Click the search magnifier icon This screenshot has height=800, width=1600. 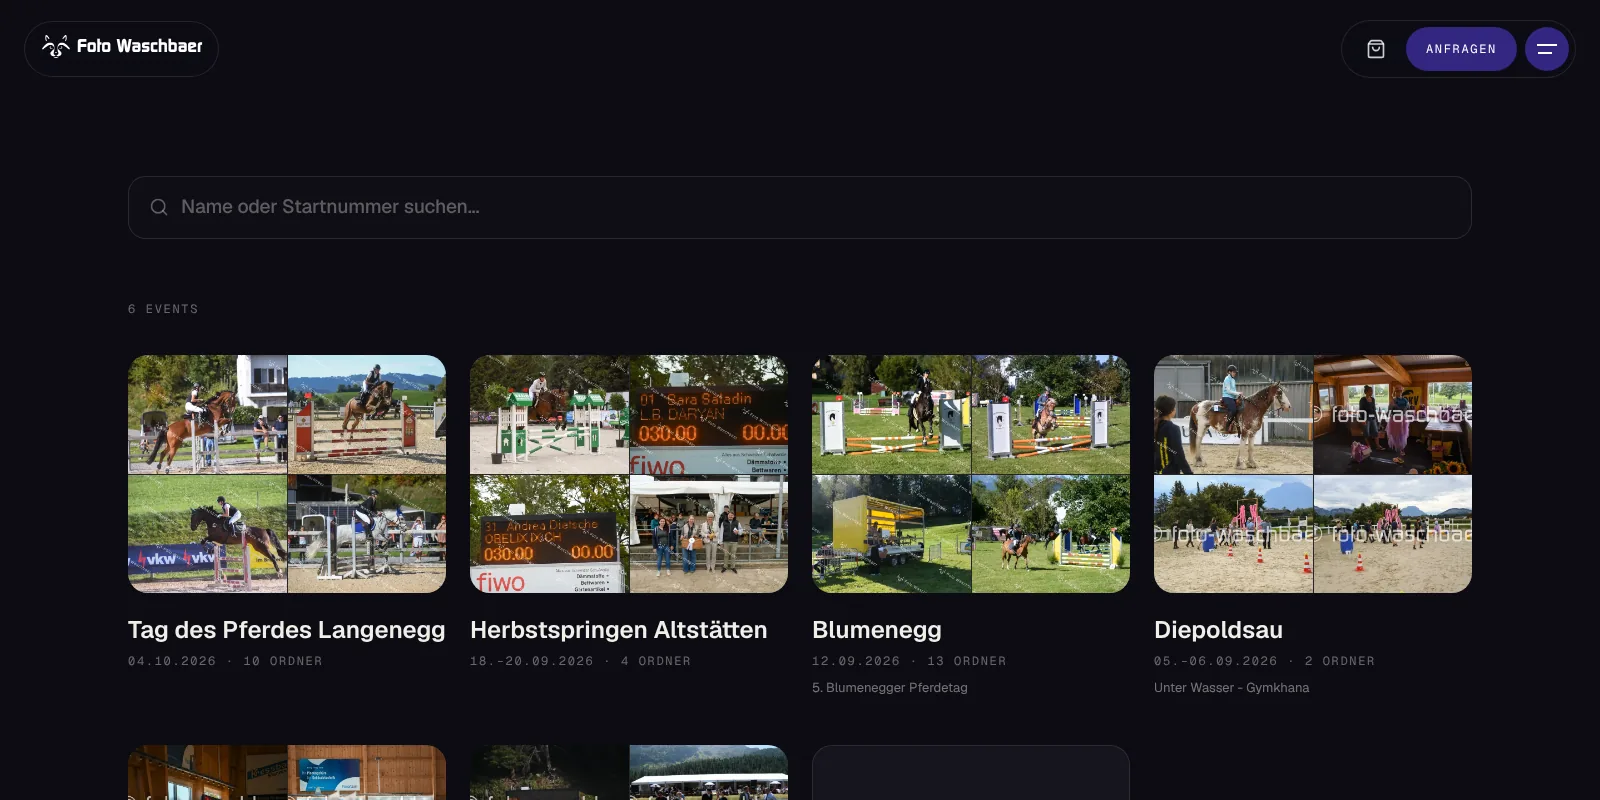point(159,207)
